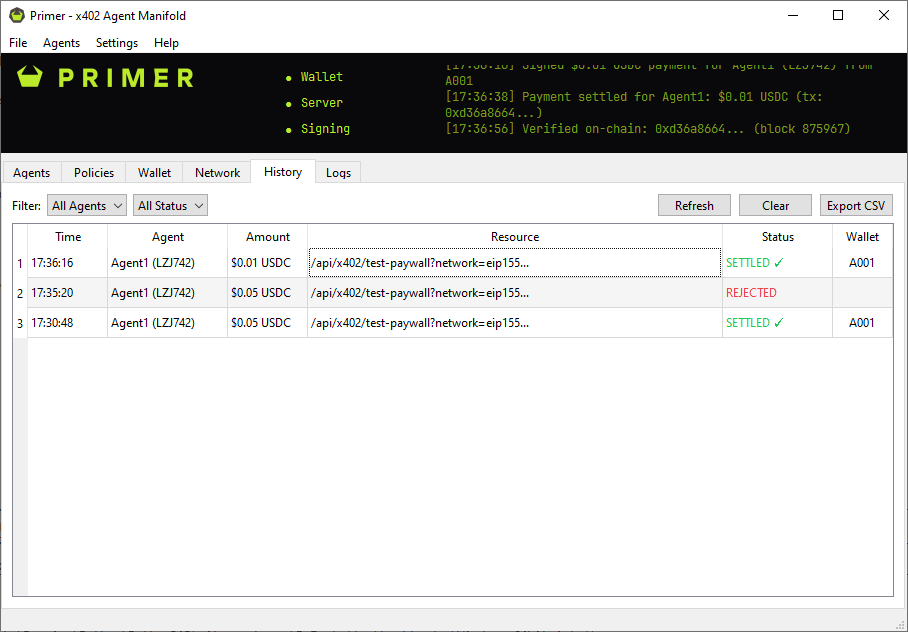Select row header number 2
The width and height of the screenshot is (908, 632).
(x=20, y=293)
